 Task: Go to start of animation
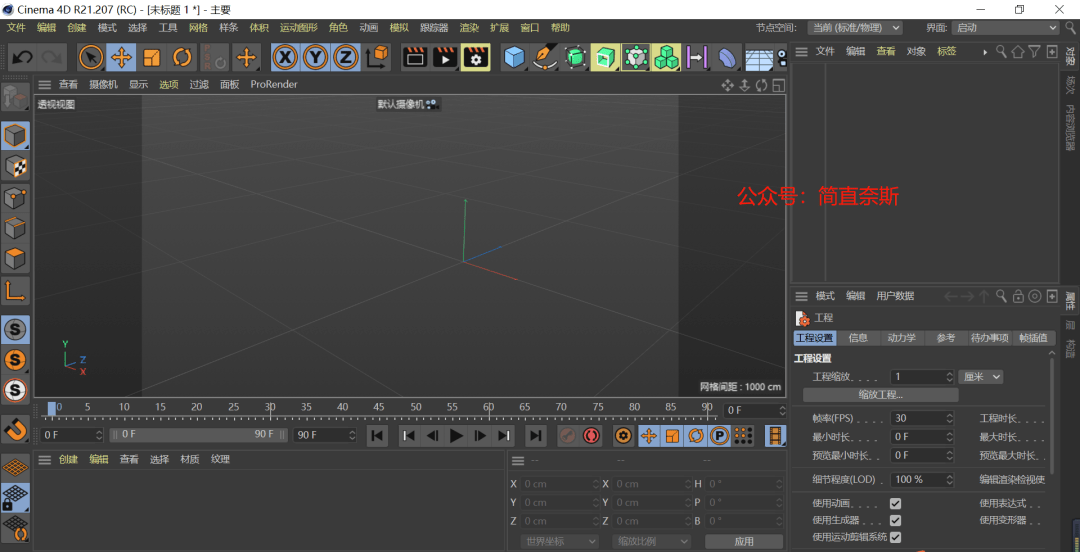tap(377, 436)
